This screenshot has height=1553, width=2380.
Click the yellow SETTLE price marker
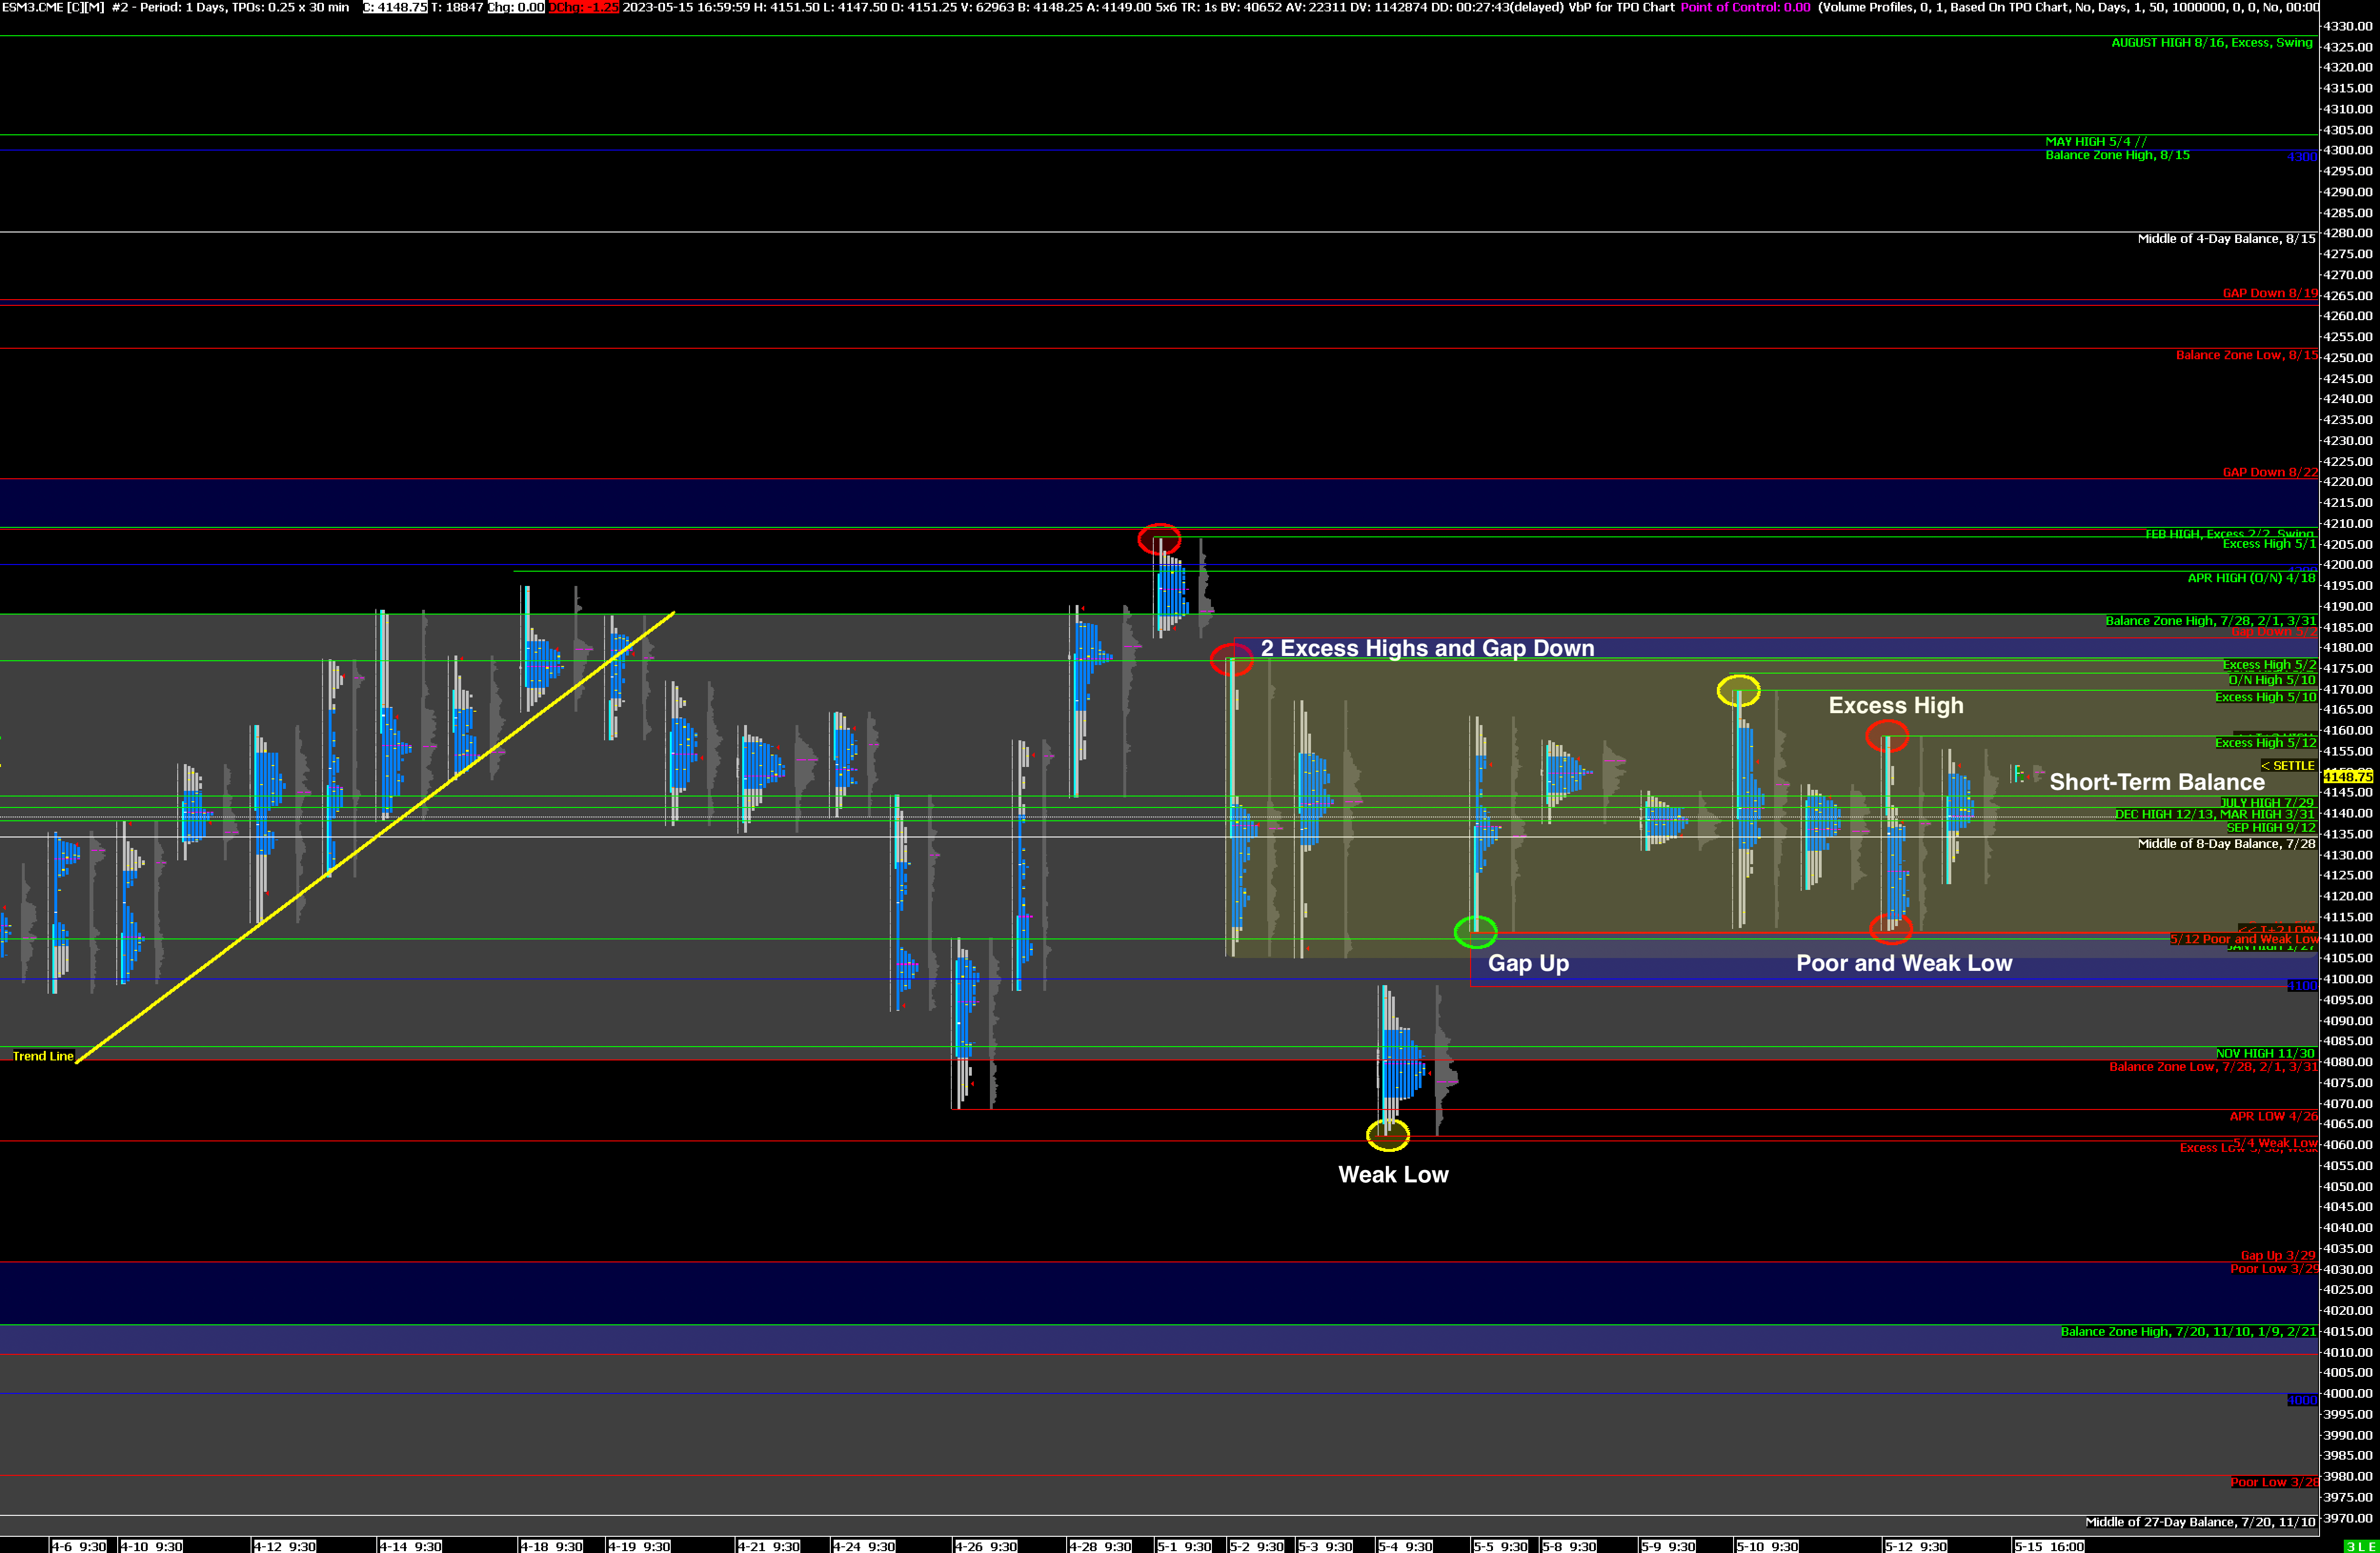[2289, 766]
